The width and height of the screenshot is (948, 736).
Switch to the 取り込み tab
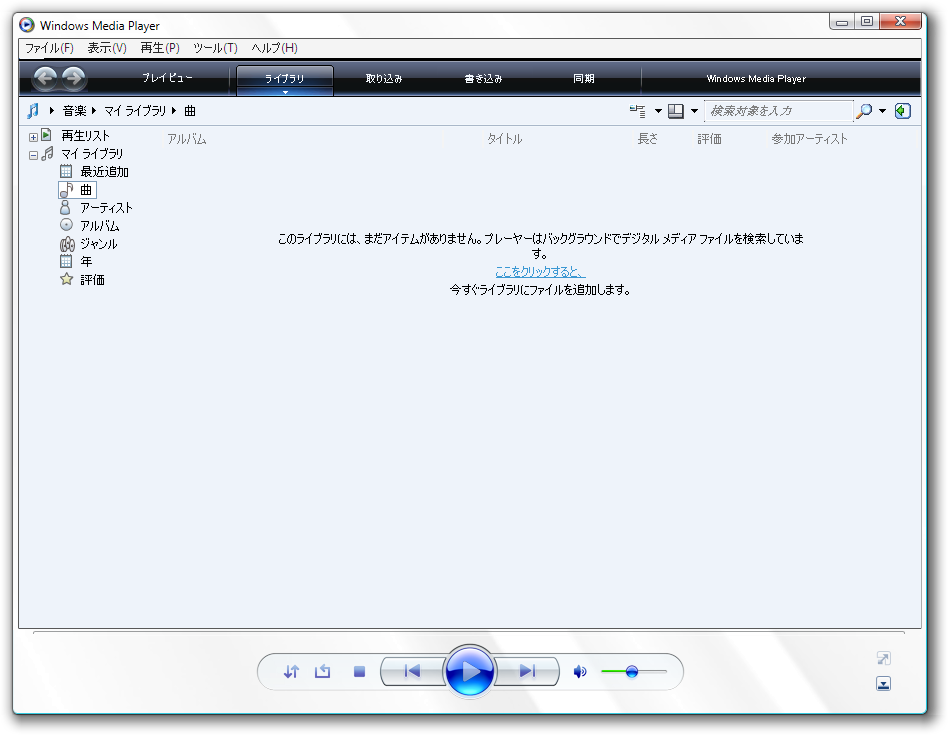tap(384, 79)
